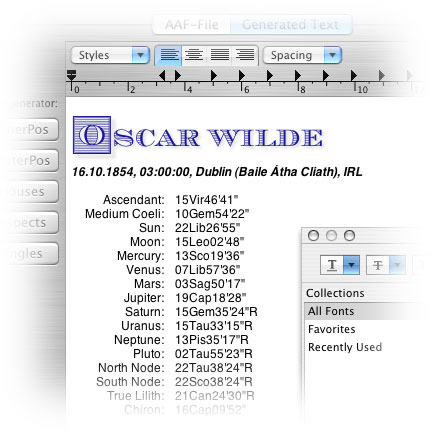Click South Node value 22Sco38'24"R
The image size is (432, 433).
pos(213,382)
